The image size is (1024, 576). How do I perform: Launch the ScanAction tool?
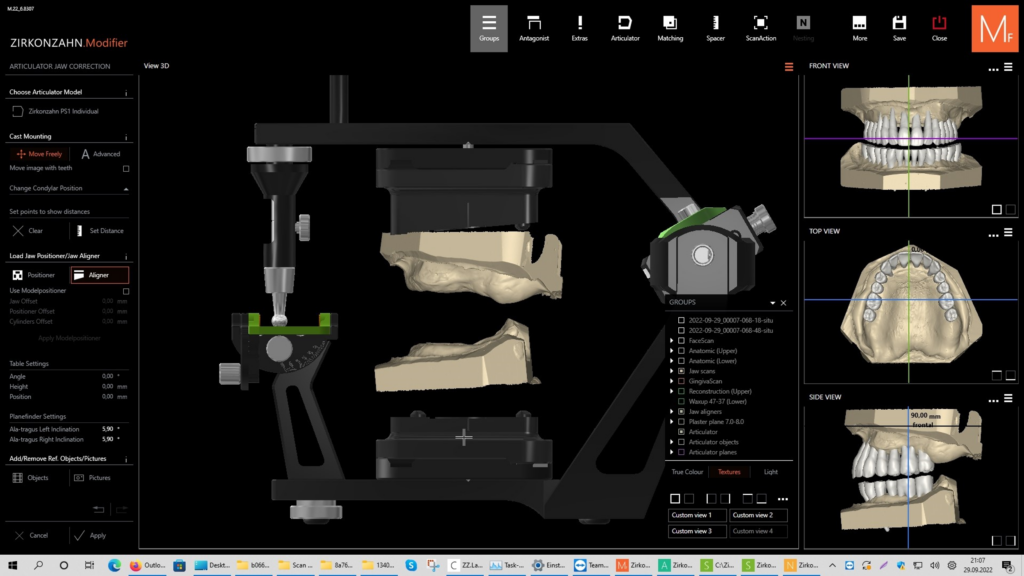(x=761, y=29)
